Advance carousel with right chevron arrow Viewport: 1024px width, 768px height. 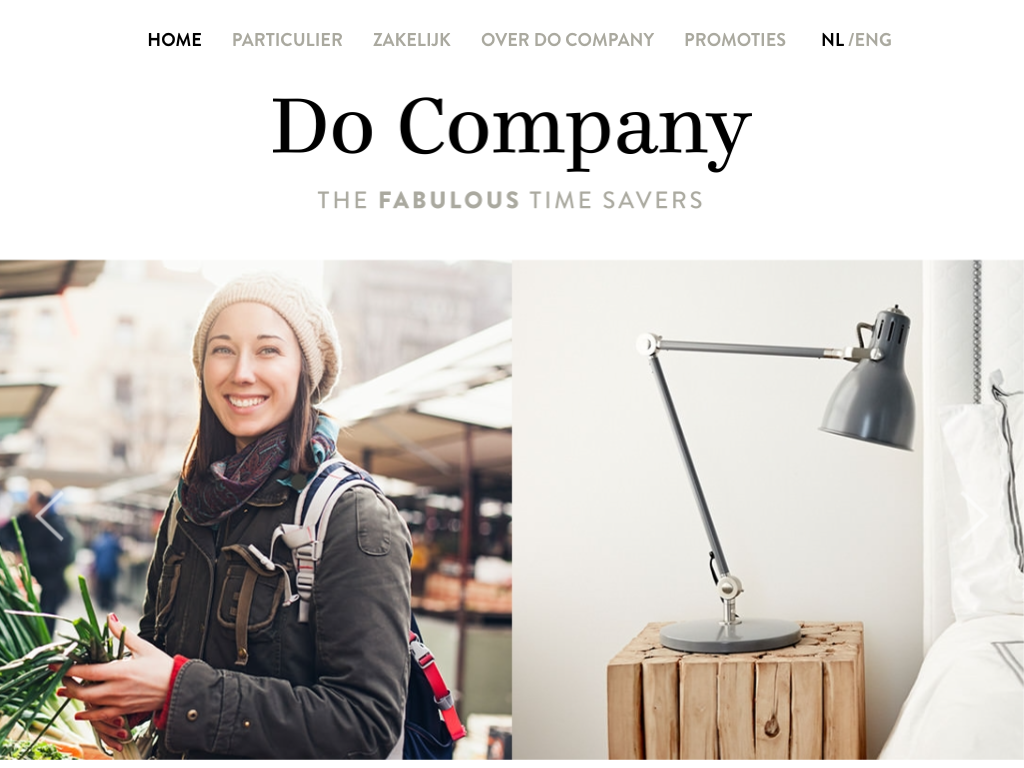(974, 516)
